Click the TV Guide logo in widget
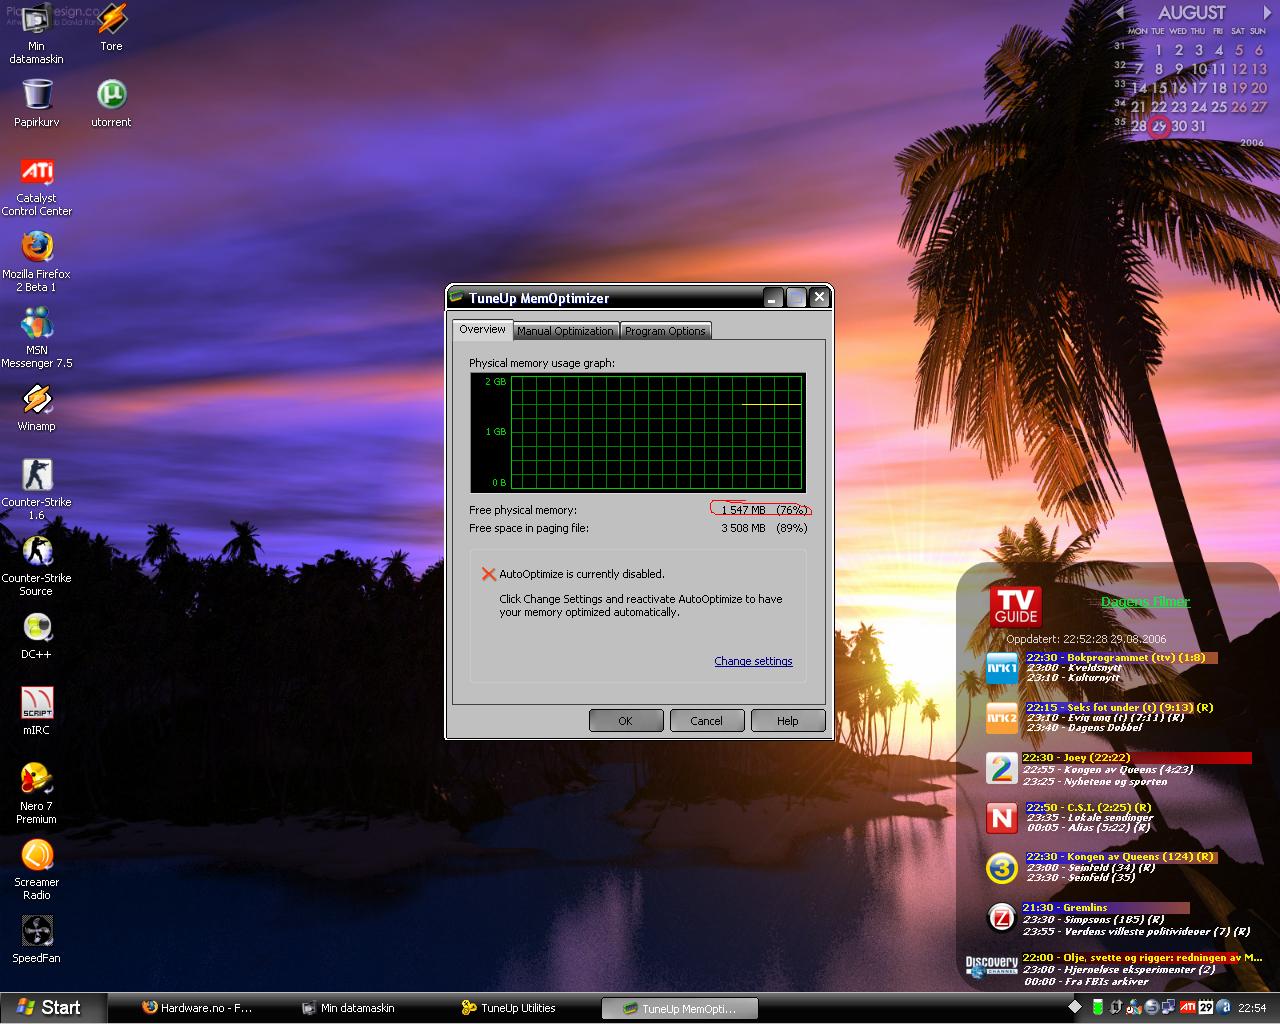Image resolution: width=1280 pixels, height=1024 pixels. coord(1016,606)
